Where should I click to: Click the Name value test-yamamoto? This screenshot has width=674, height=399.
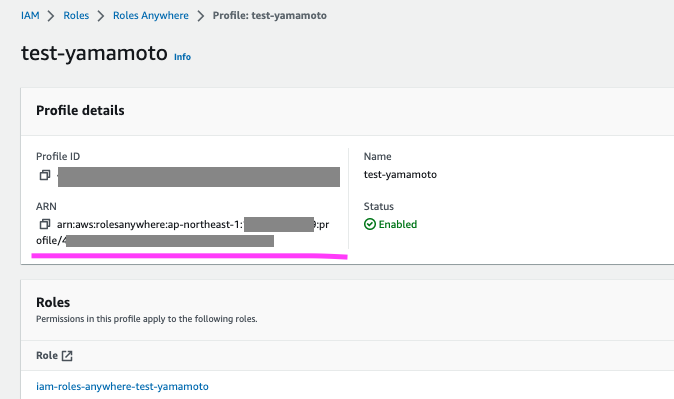(400, 174)
